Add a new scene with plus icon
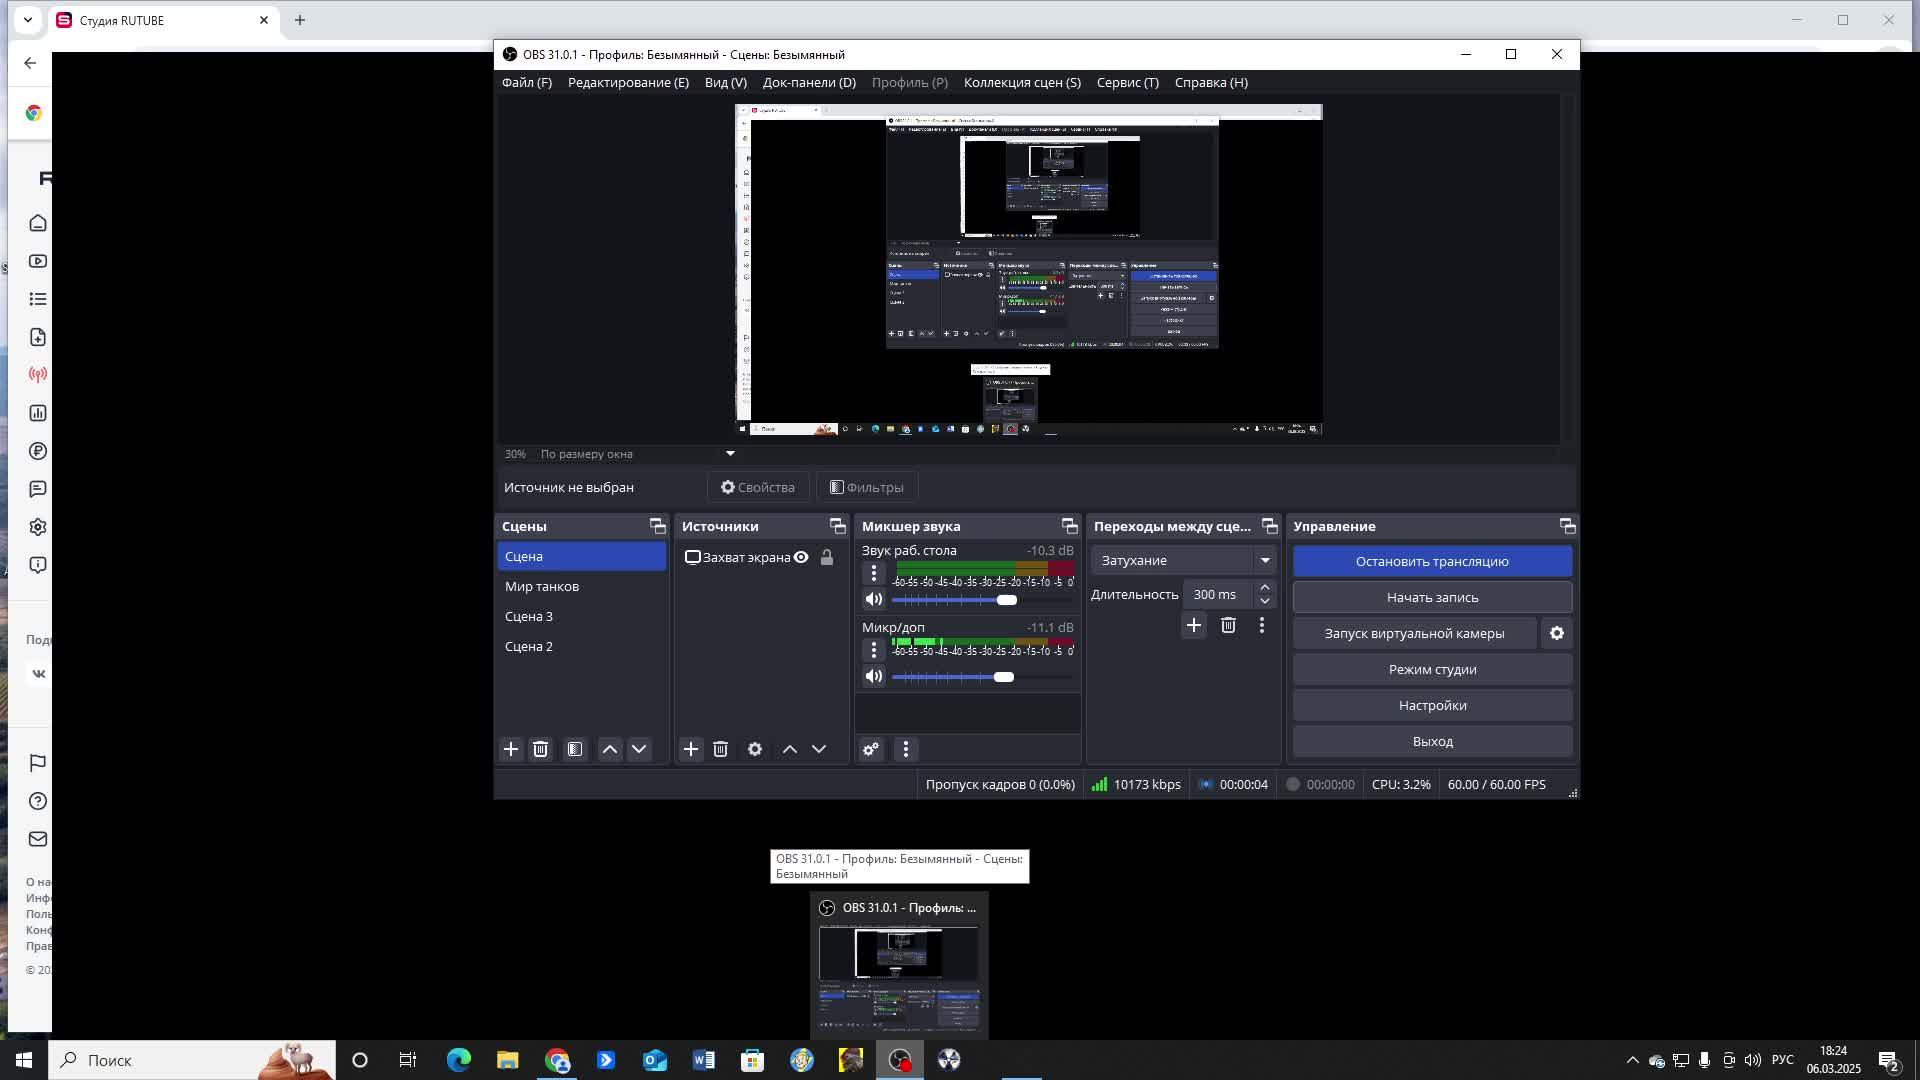1920x1080 pixels. pyautogui.click(x=511, y=749)
